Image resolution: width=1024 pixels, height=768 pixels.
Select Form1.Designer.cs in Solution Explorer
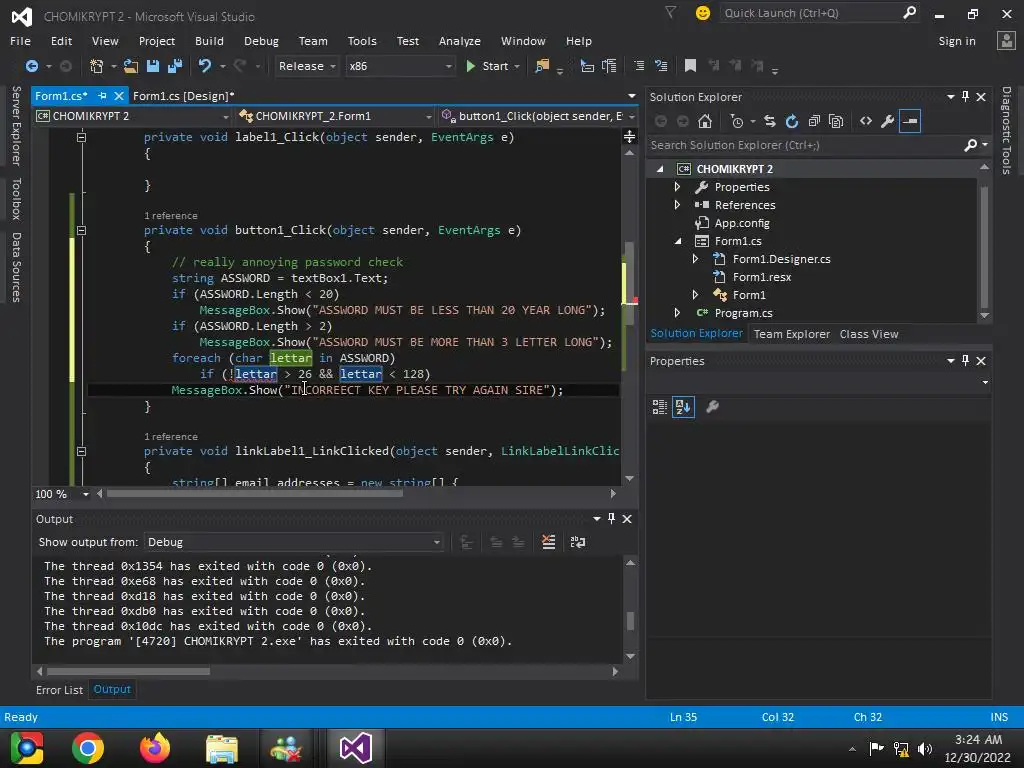pyautogui.click(x=781, y=259)
